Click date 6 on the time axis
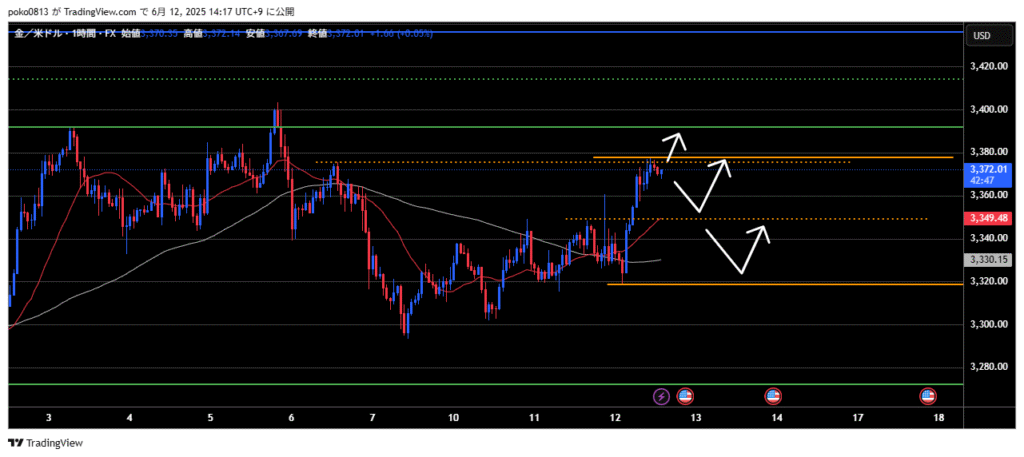Image resolution: width=1024 pixels, height=457 pixels. tap(291, 416)
